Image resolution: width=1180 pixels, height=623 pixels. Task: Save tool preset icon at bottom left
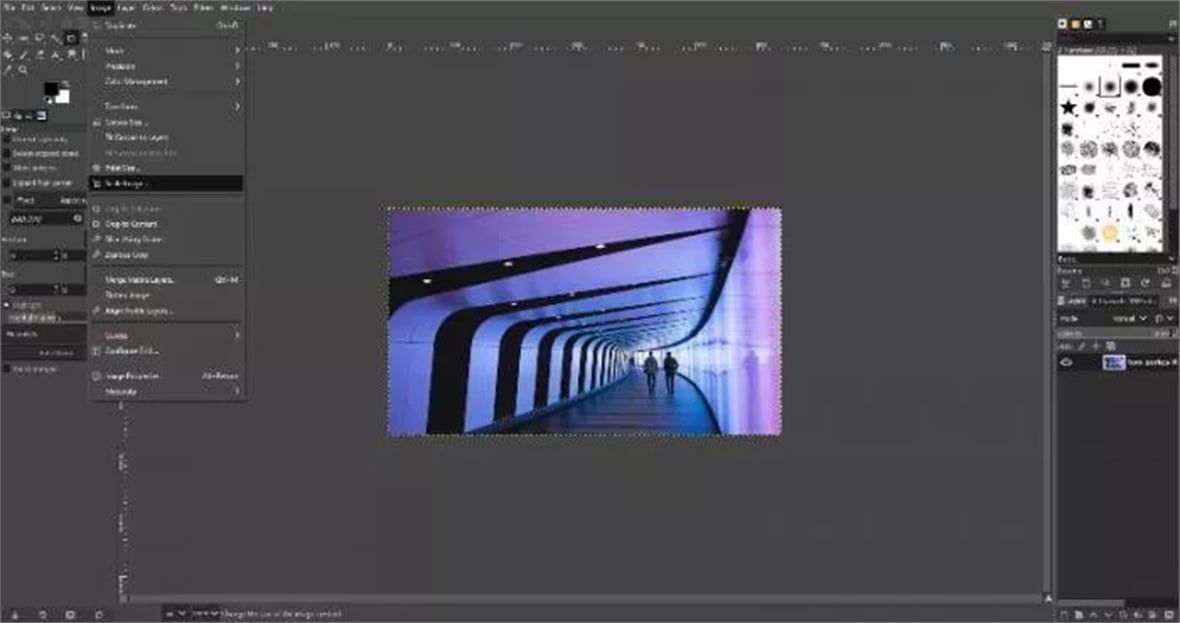[x=14, y=615]
